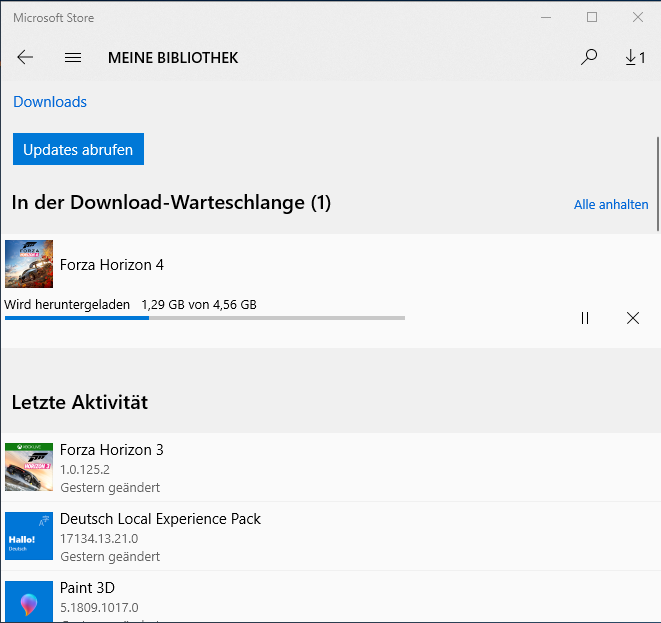This screenshot has height=623, width=661.
Task: Click version number 17134.13.21.0
Action: [99, 538]
